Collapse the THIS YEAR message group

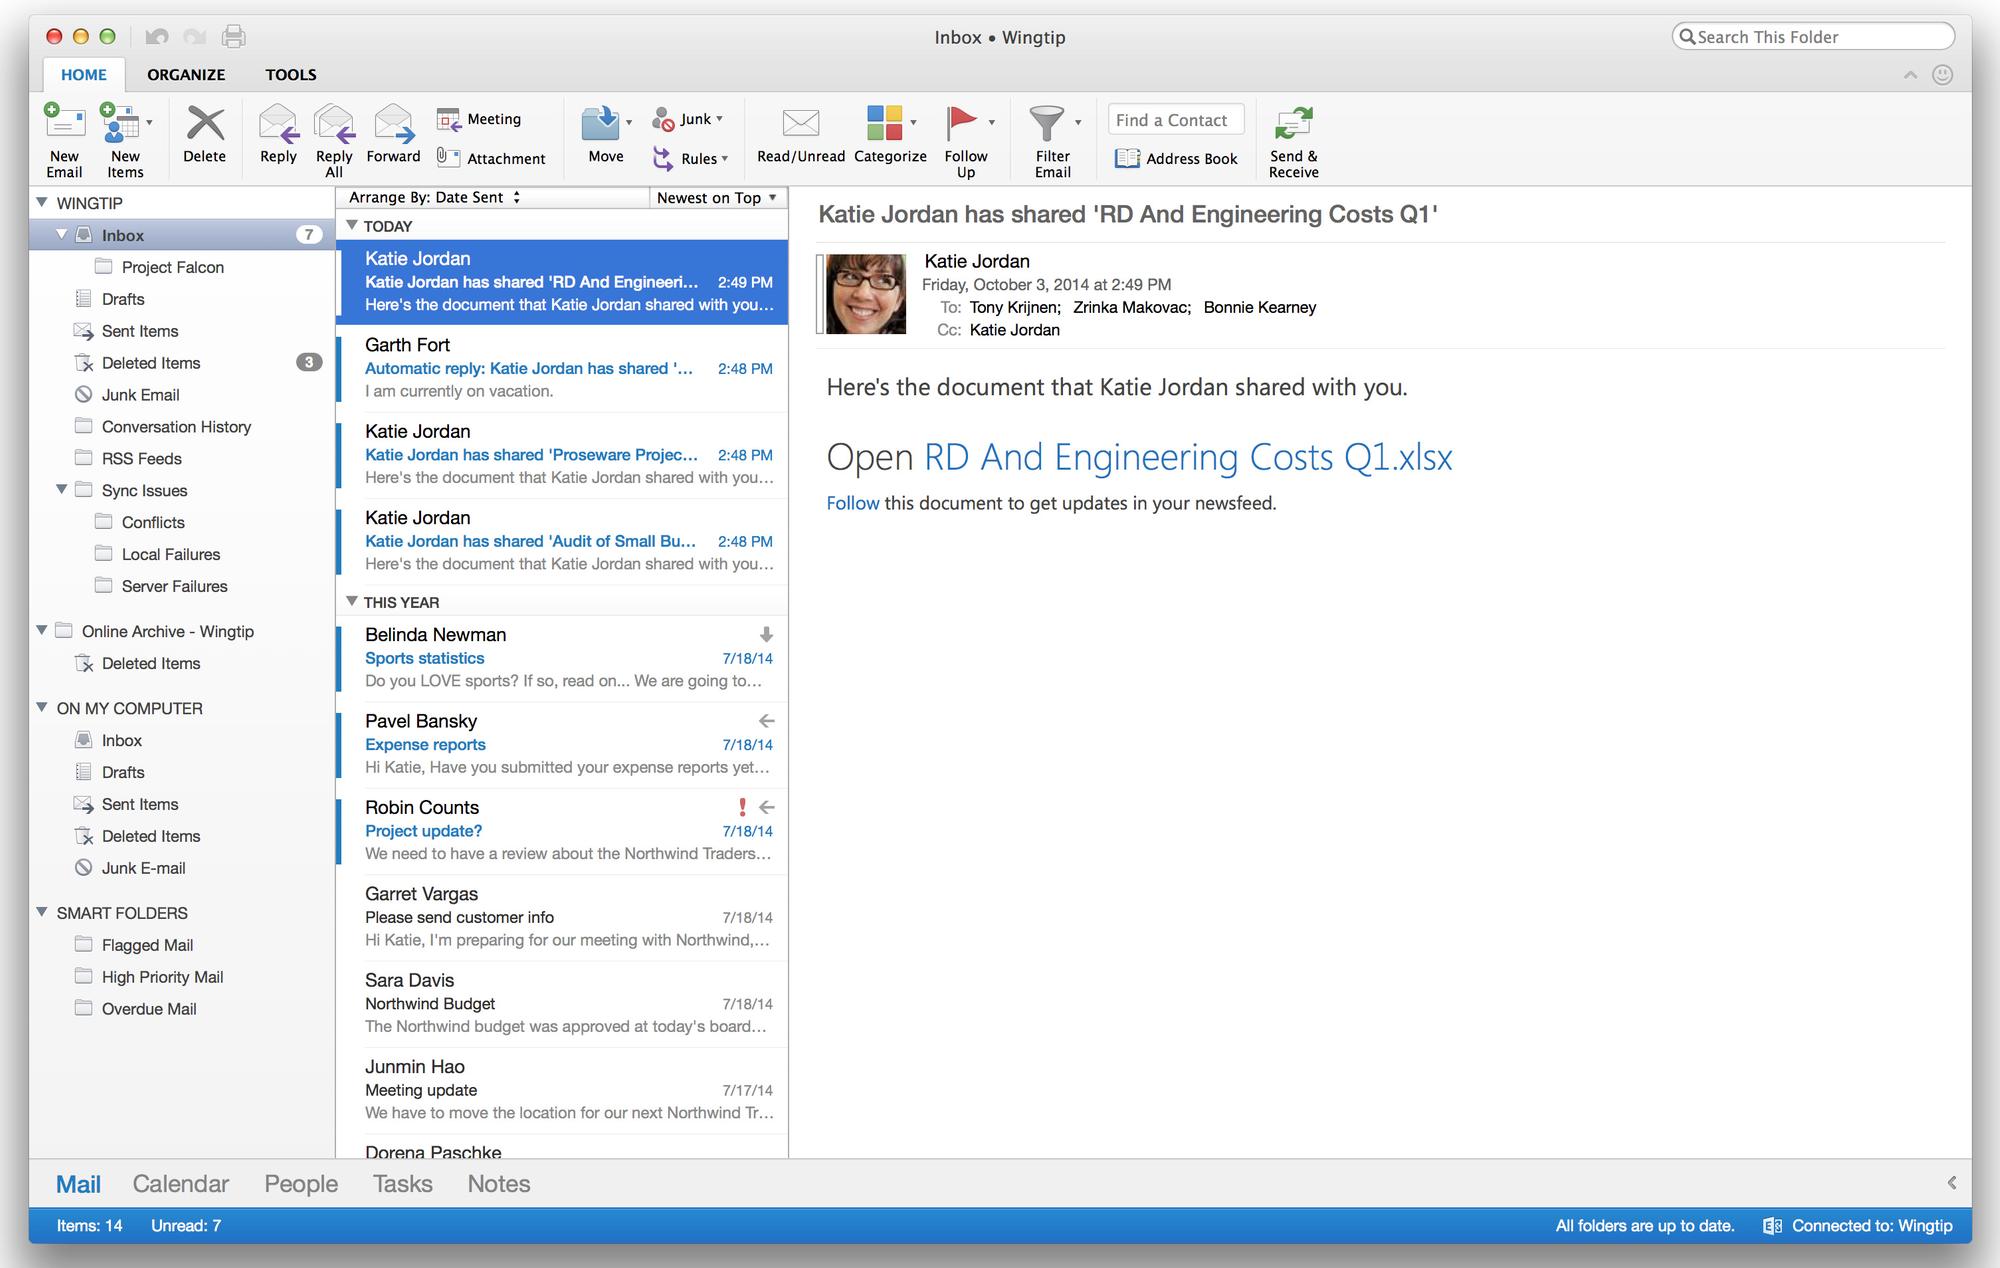pos(352,601)
